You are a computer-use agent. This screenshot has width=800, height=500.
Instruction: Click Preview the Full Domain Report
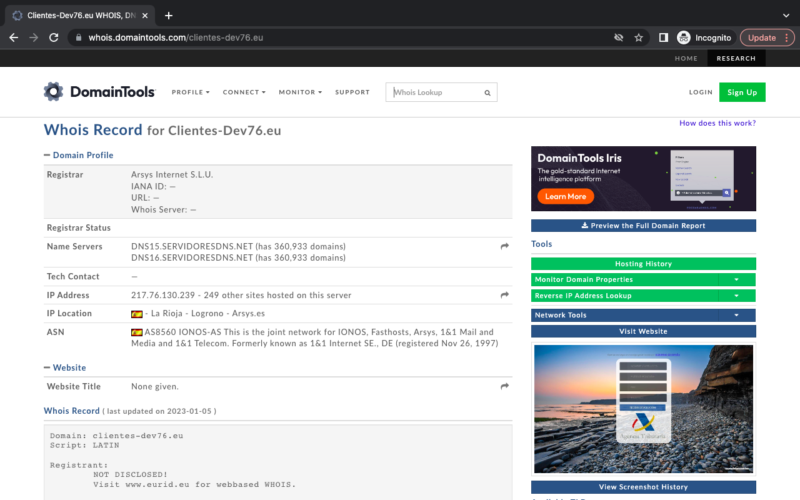pyautogui.click(x=643, y=226)
